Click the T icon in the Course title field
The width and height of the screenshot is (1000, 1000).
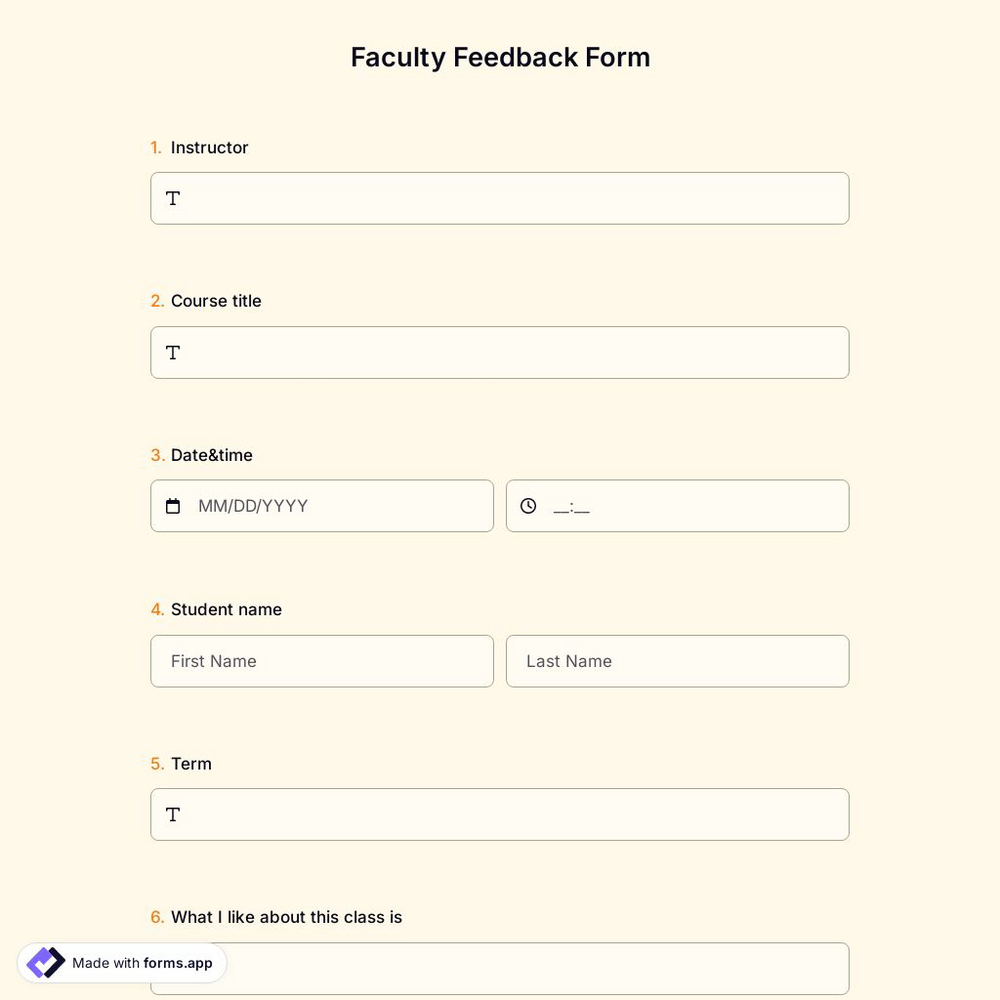coord(172,352)
